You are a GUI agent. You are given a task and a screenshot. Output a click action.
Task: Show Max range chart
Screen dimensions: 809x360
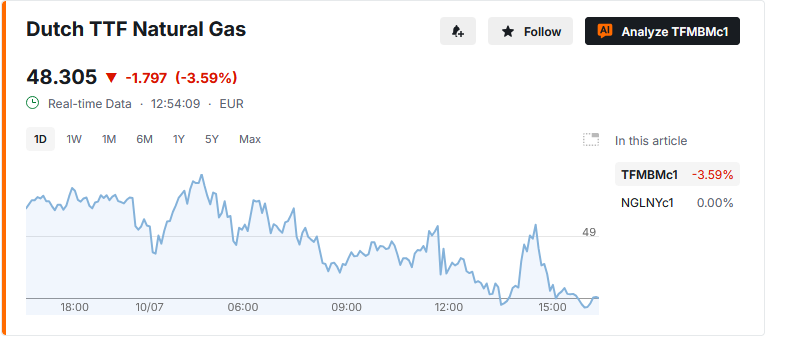click(x=250, y=139)
